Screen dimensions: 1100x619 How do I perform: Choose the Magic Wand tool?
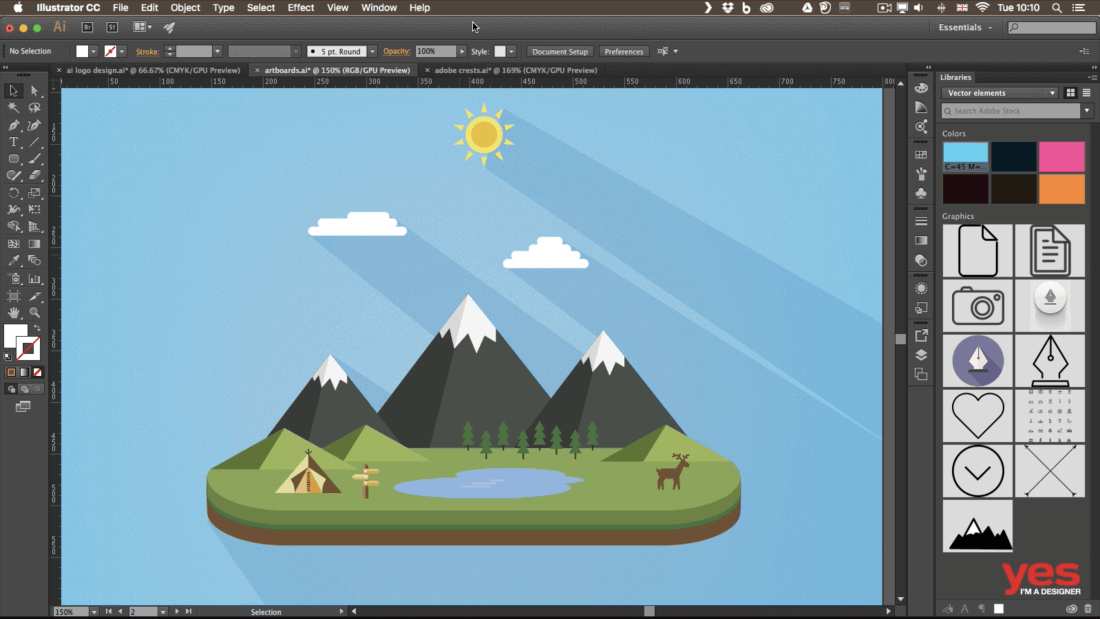point(14,108)
